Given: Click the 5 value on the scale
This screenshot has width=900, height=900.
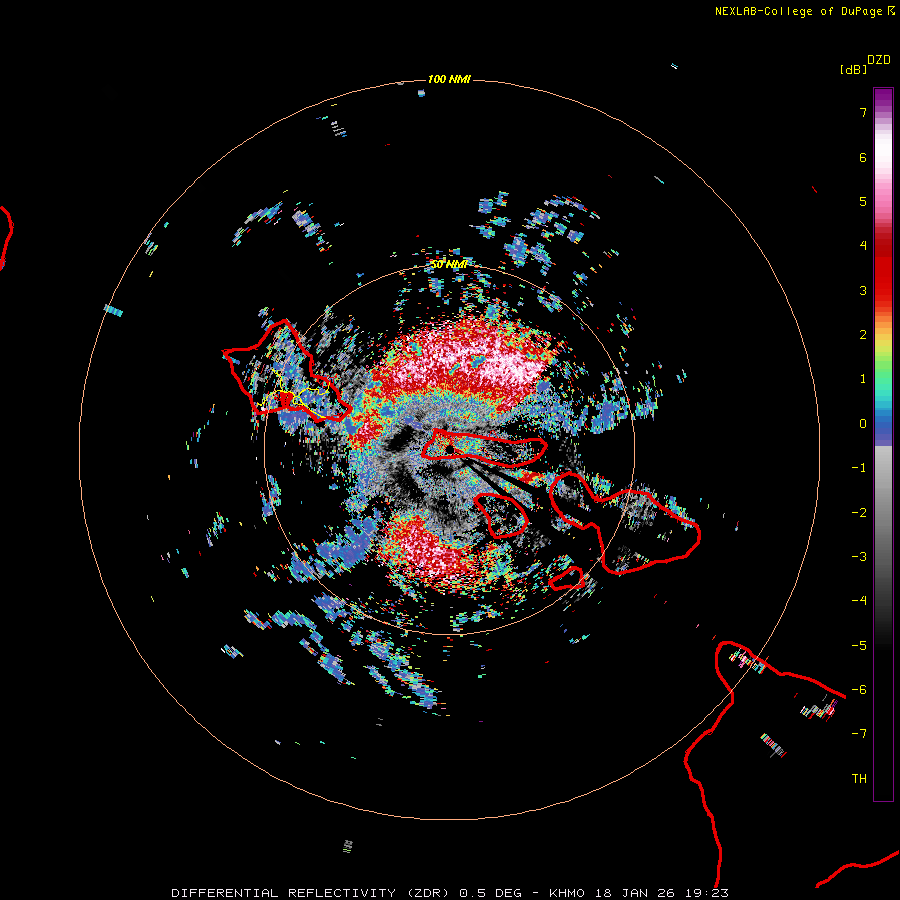Looking at the screenshot, I should (x=863, y=201).
